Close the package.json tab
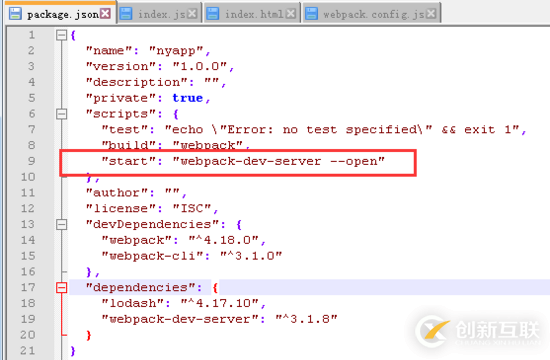550x360 pixels. (105, 14)
